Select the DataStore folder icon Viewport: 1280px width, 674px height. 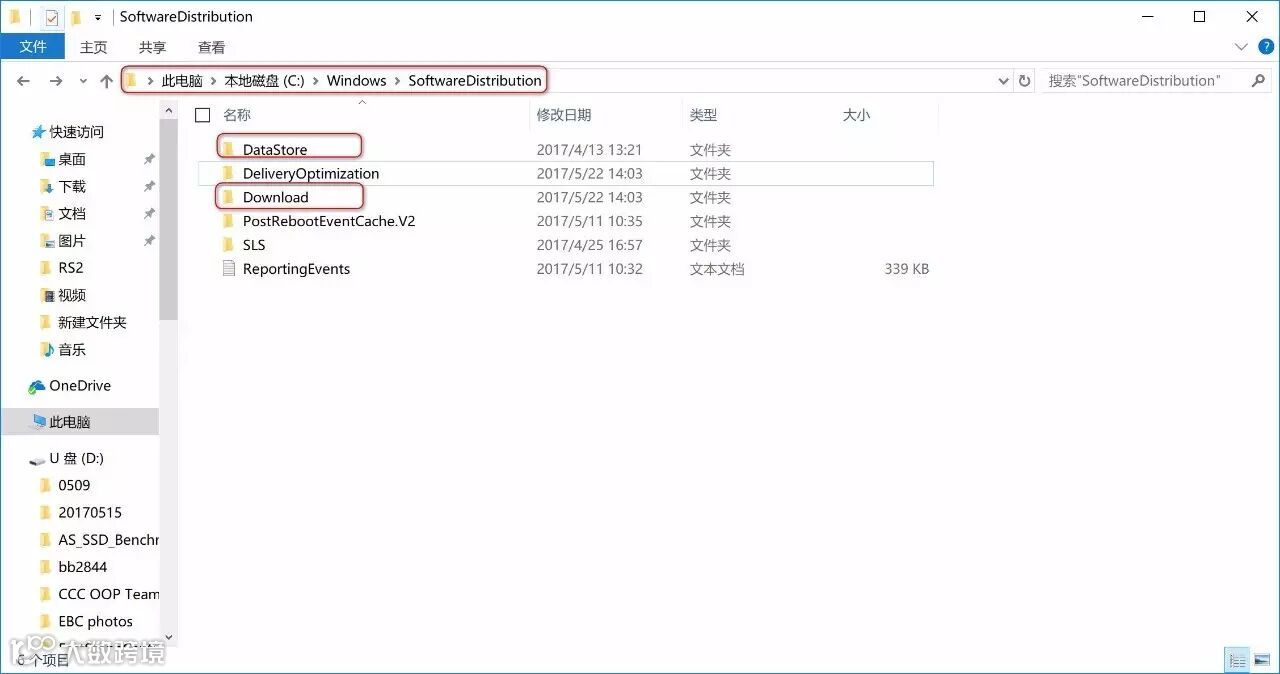(x=228, y=149)
